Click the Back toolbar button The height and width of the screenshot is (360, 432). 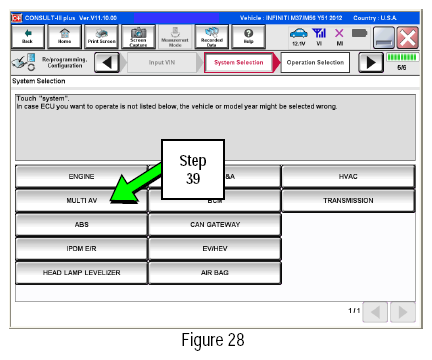click(x=28, y=36)
